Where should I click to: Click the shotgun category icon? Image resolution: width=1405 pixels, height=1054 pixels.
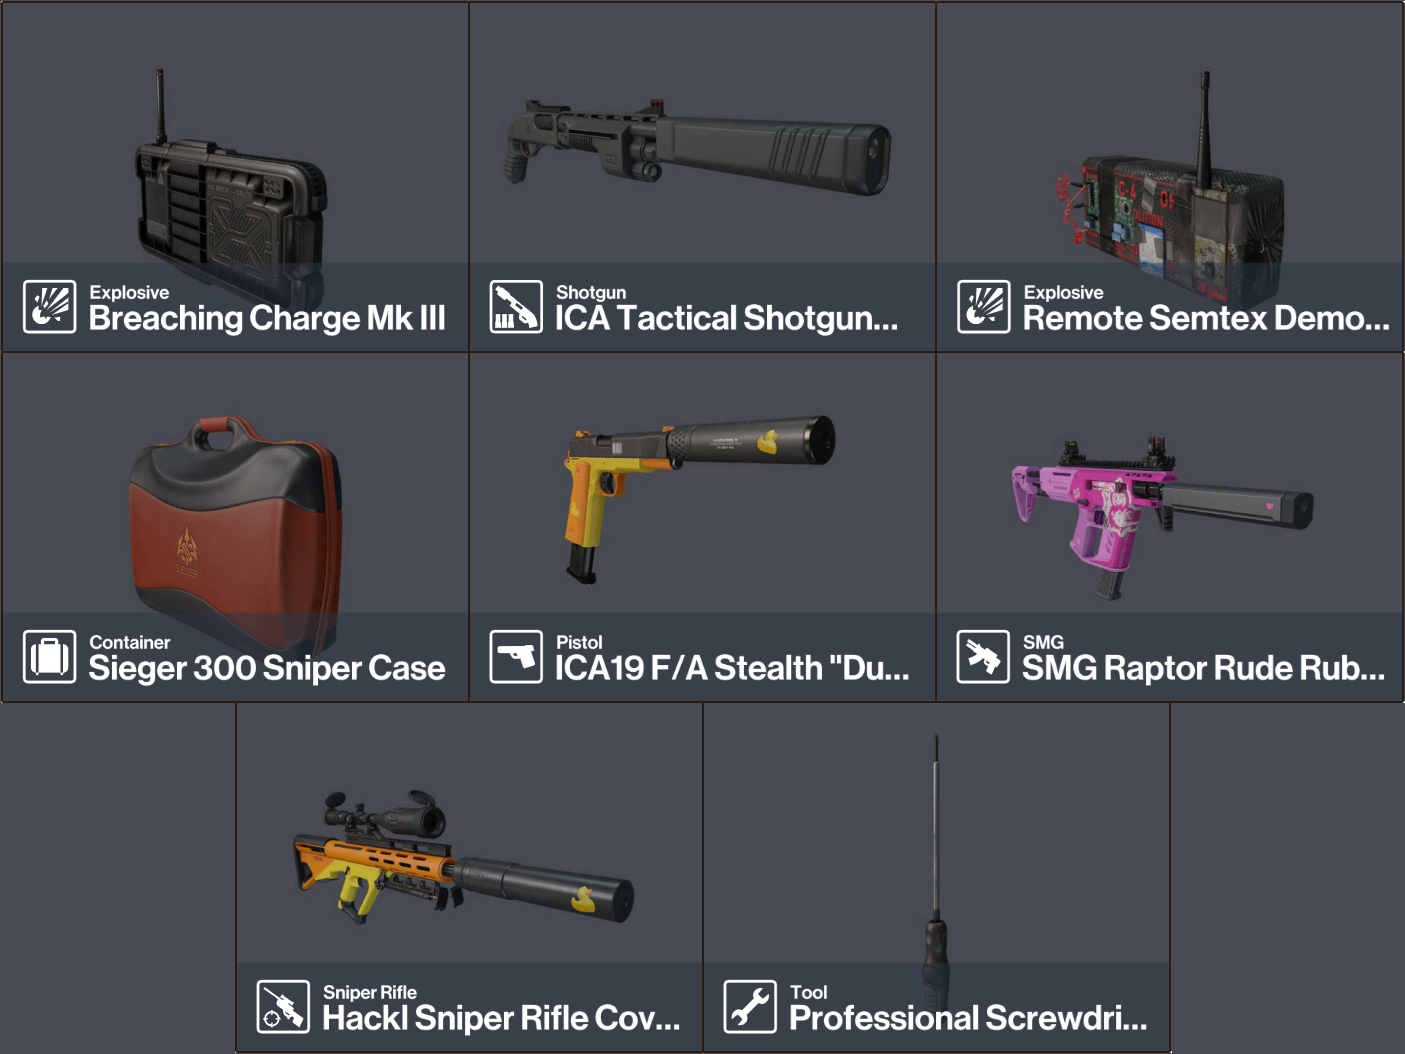coord(516,306)
